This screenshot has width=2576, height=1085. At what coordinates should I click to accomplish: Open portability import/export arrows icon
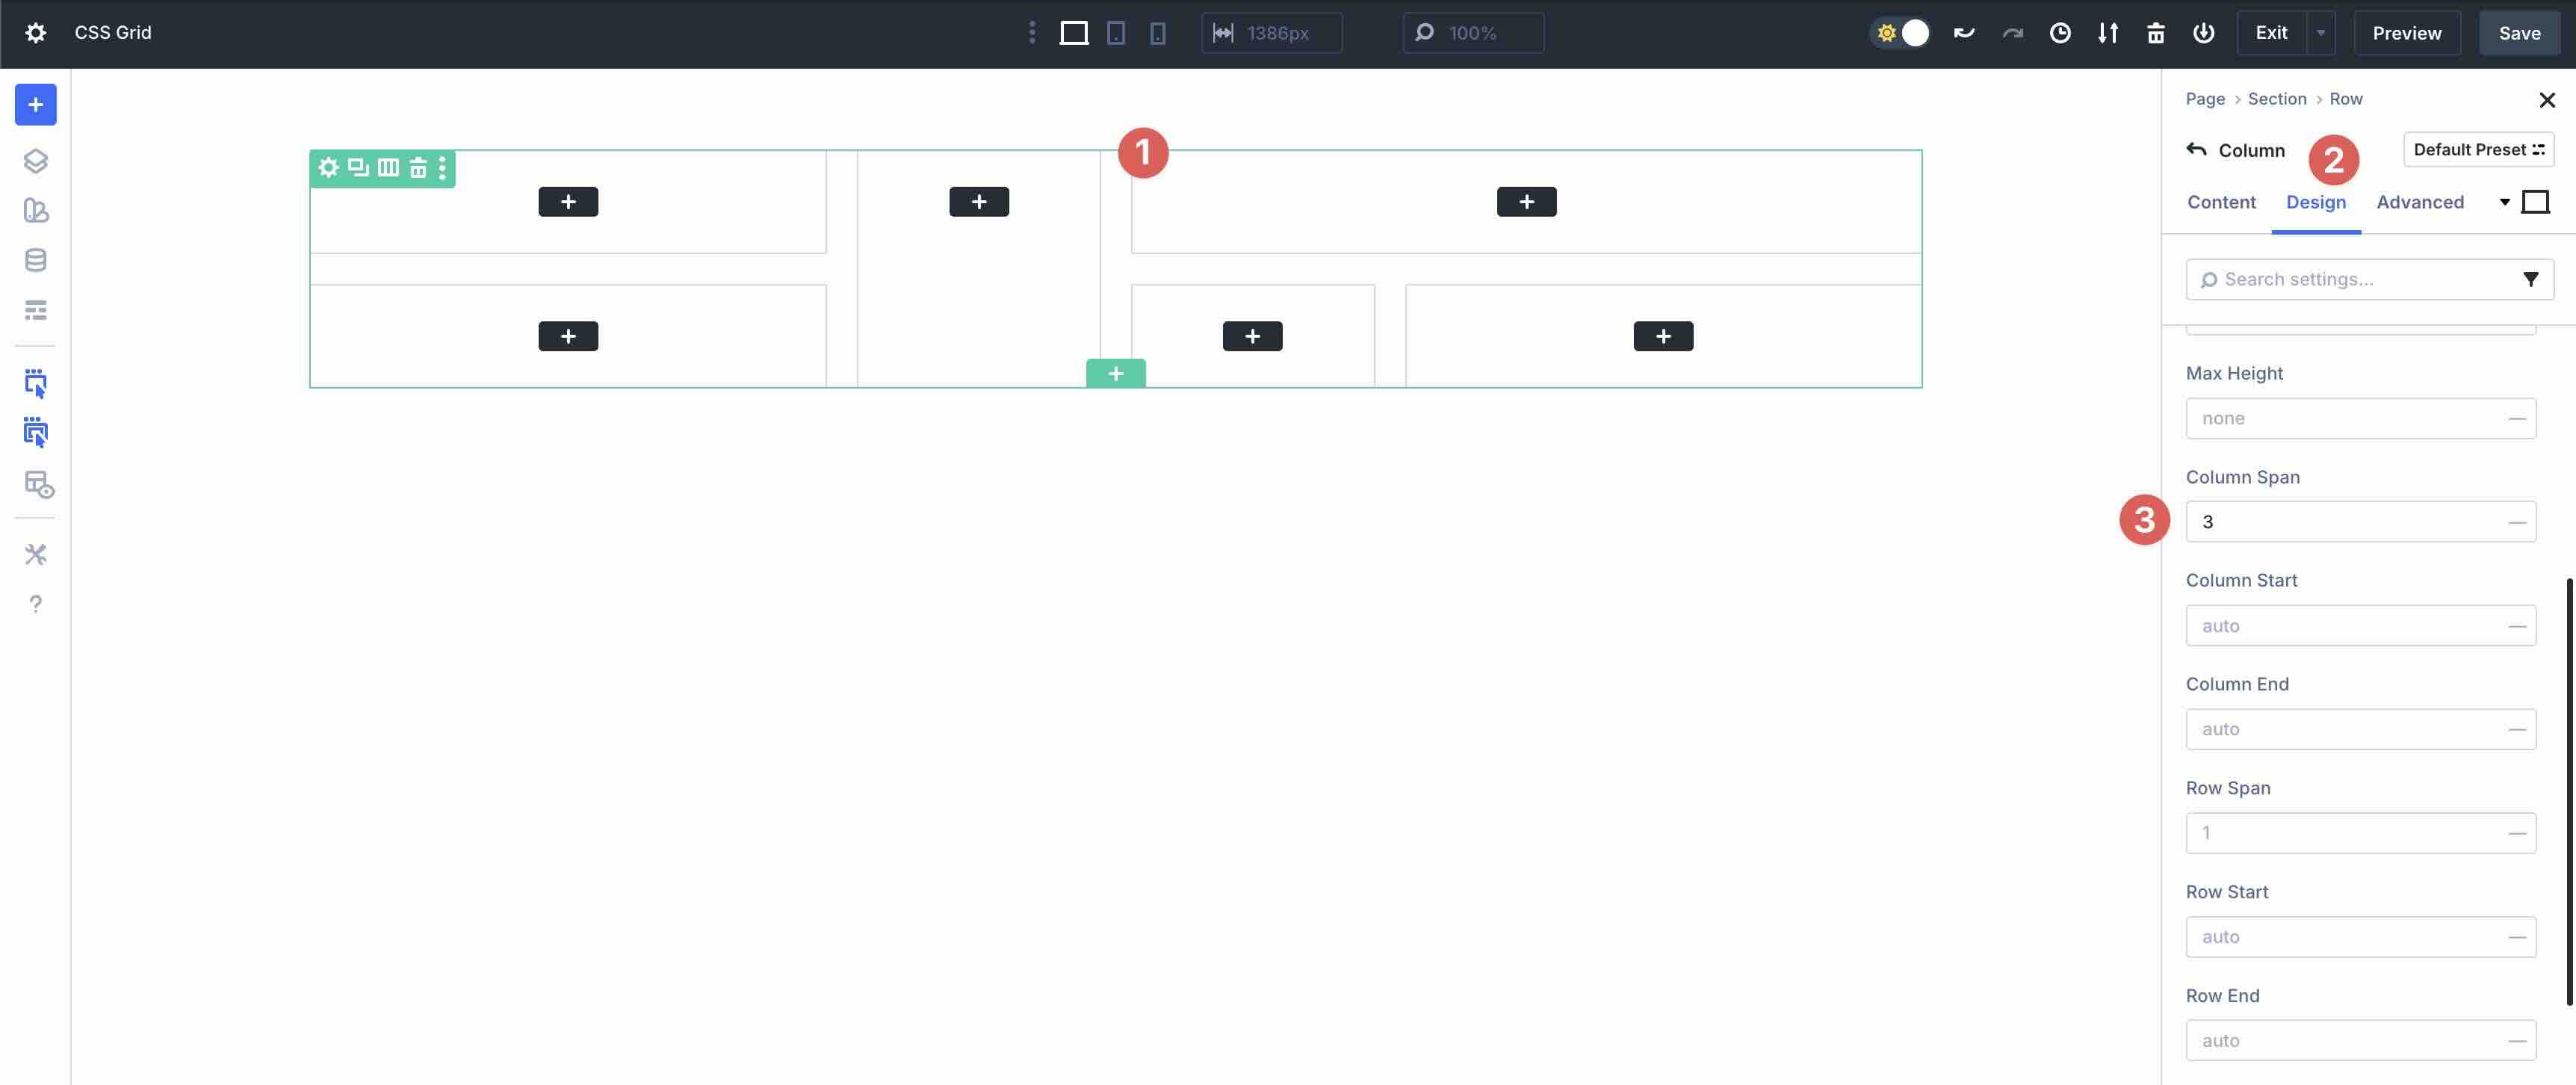pos(2108,32)
